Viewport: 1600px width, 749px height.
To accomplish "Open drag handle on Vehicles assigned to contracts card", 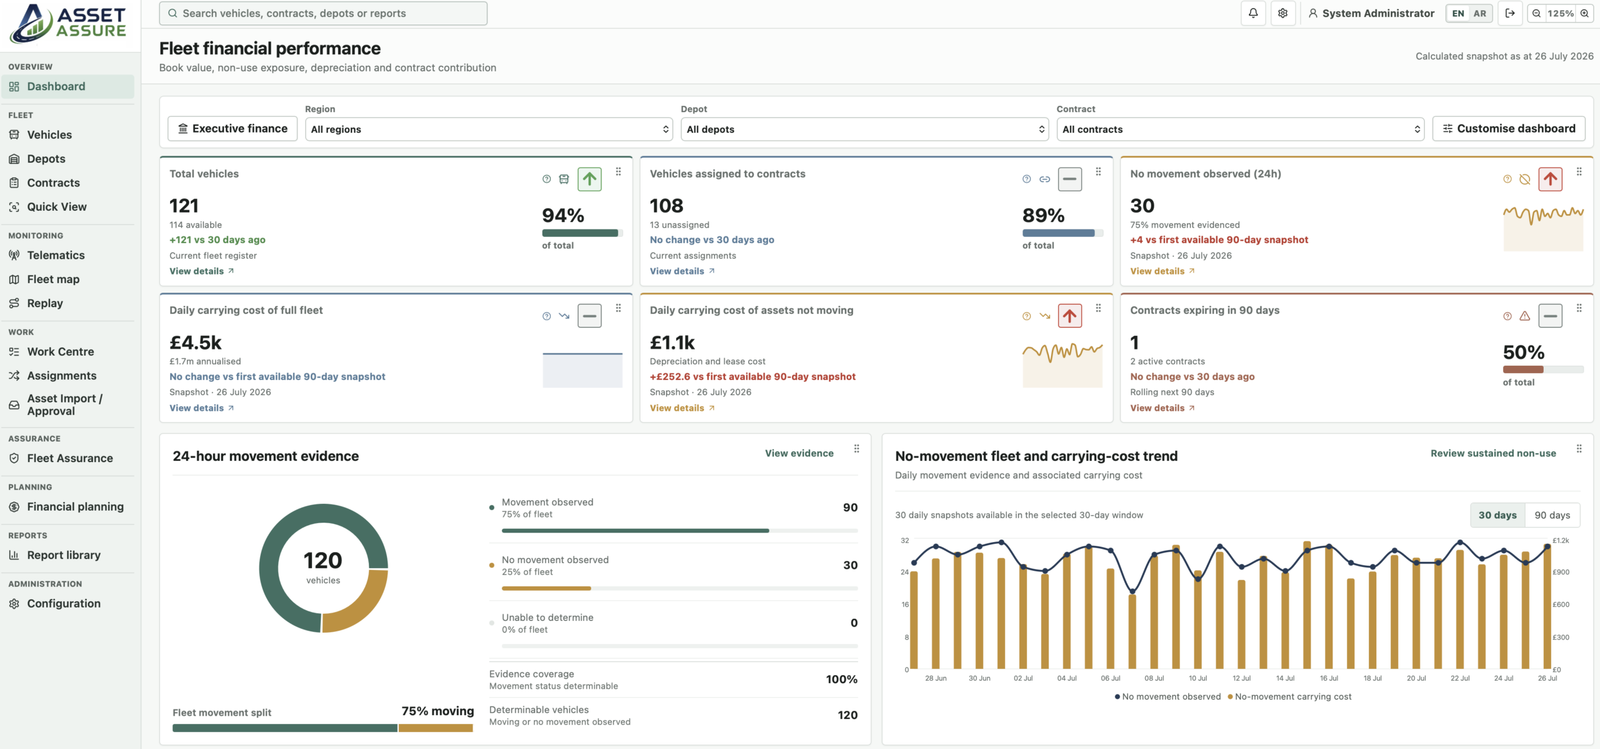I will pyautogui.click(x=1098, y=172).
